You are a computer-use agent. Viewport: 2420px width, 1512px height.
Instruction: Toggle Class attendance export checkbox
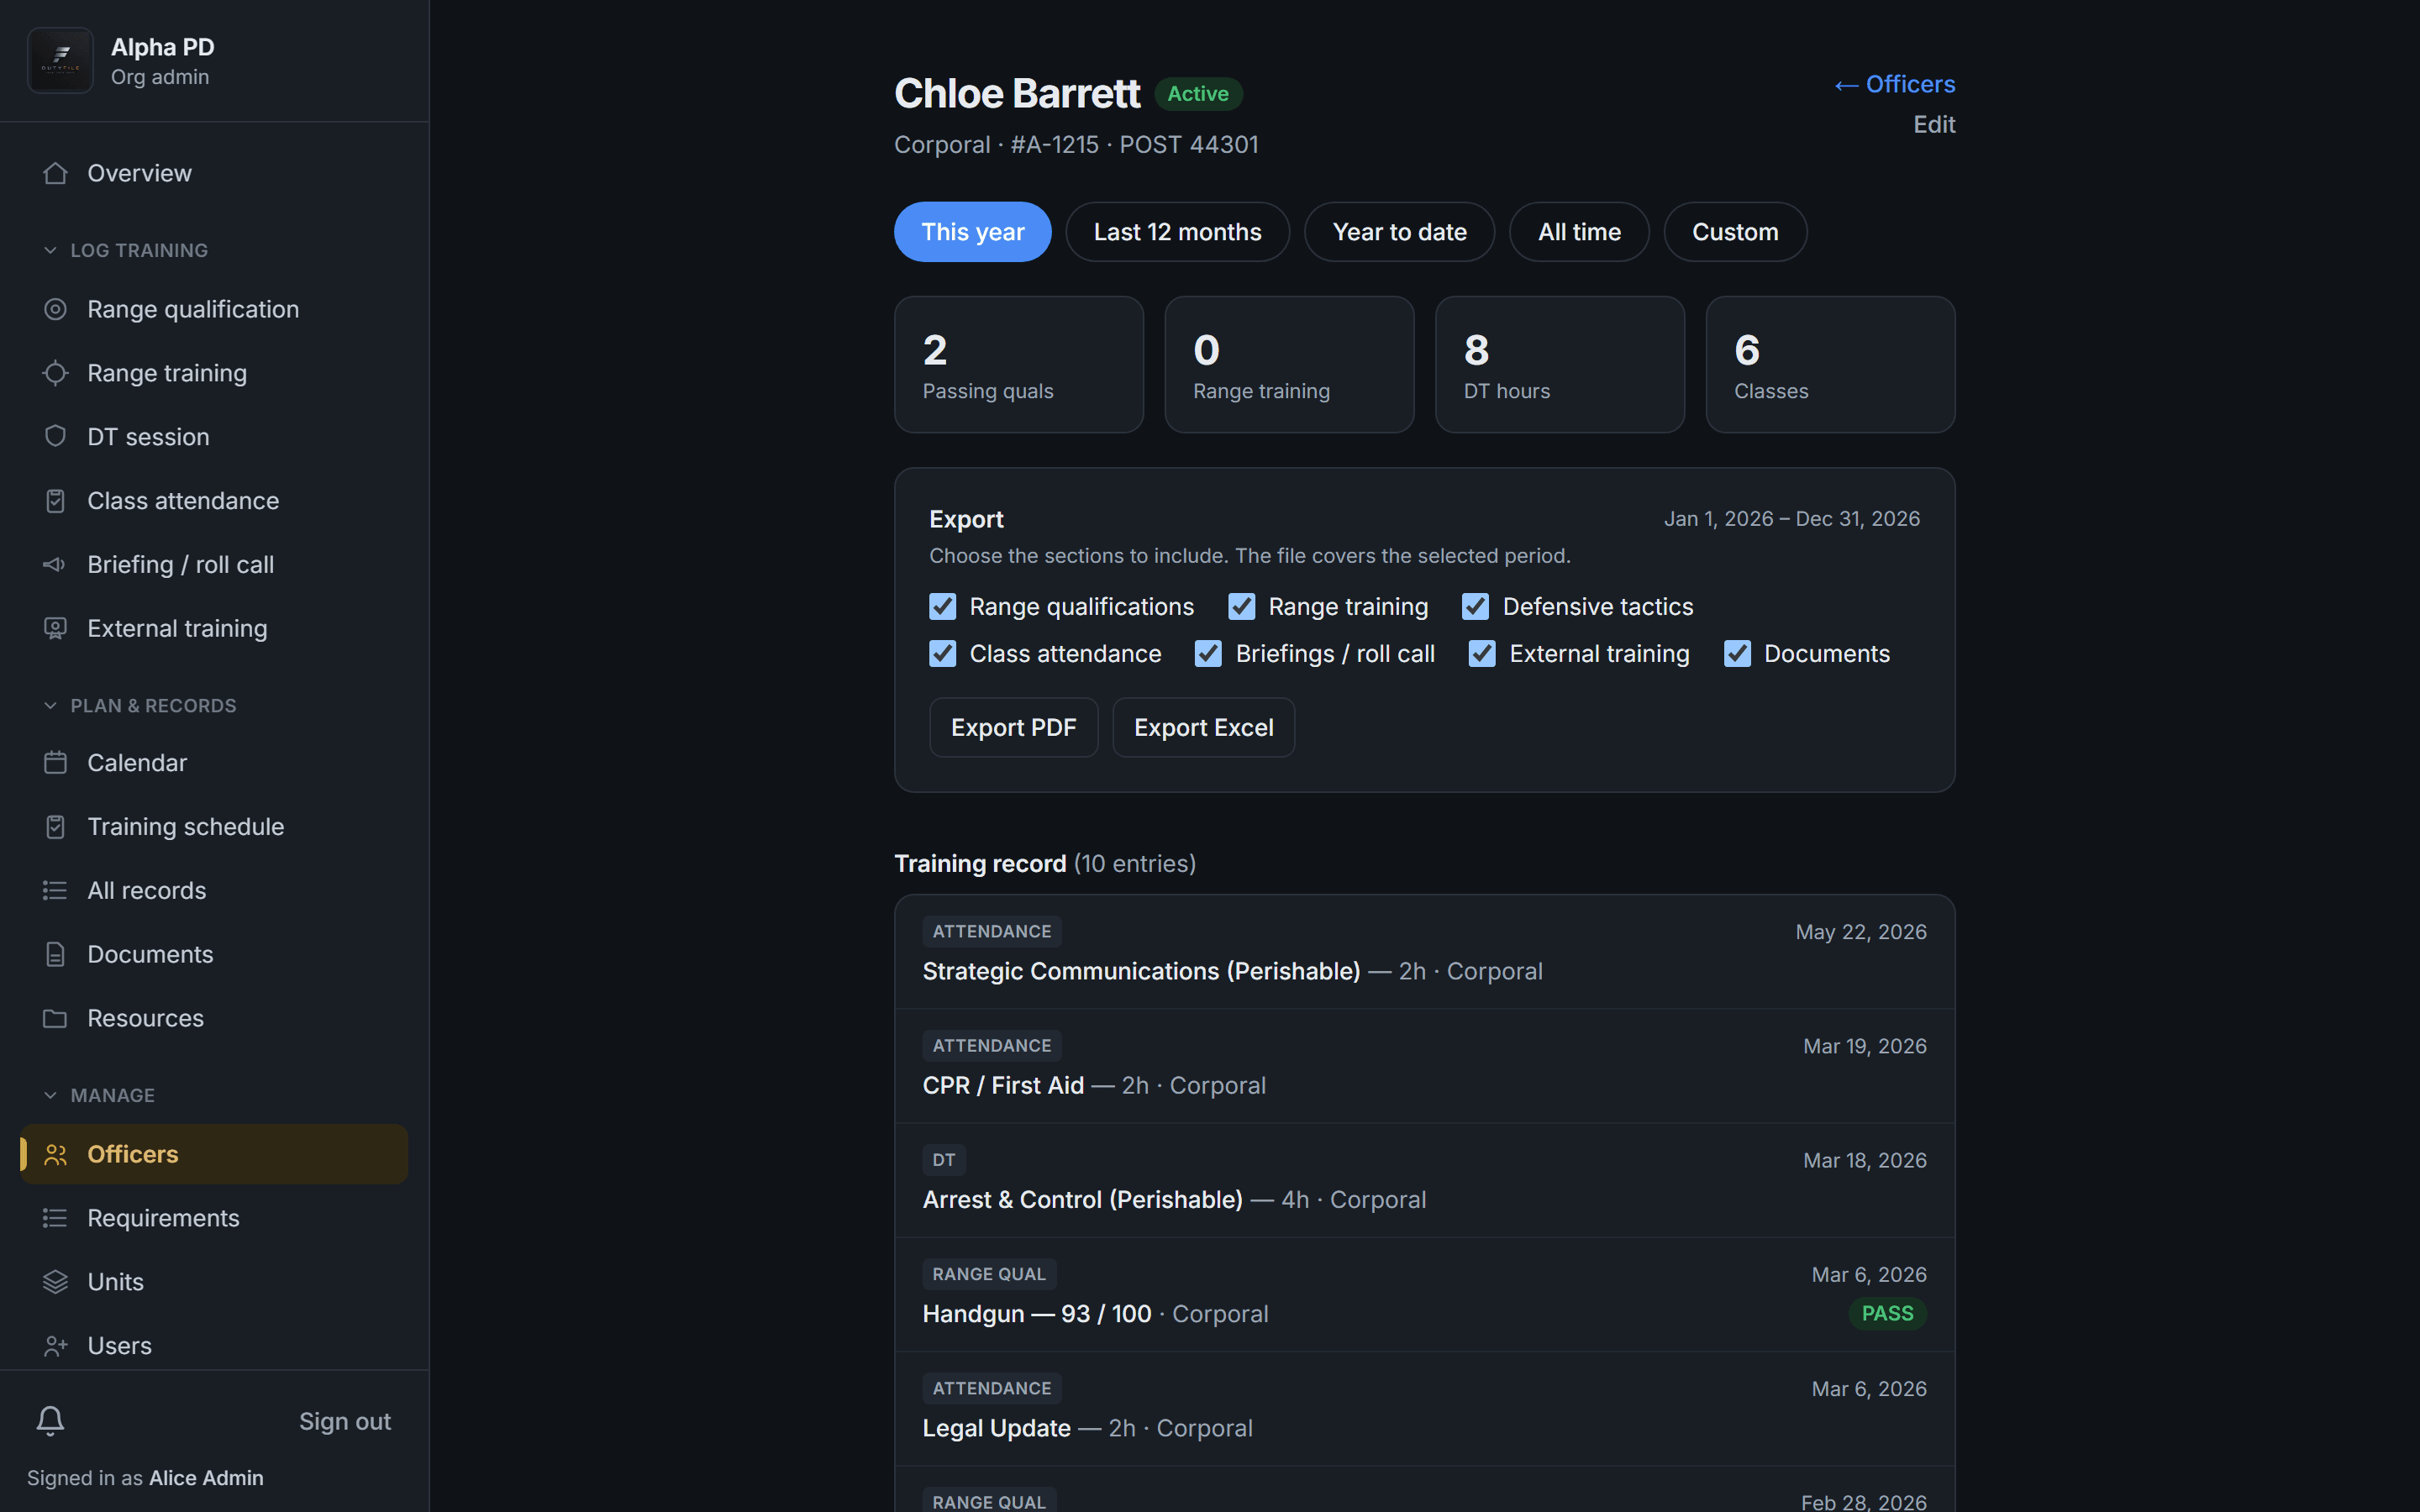(942, 654)
